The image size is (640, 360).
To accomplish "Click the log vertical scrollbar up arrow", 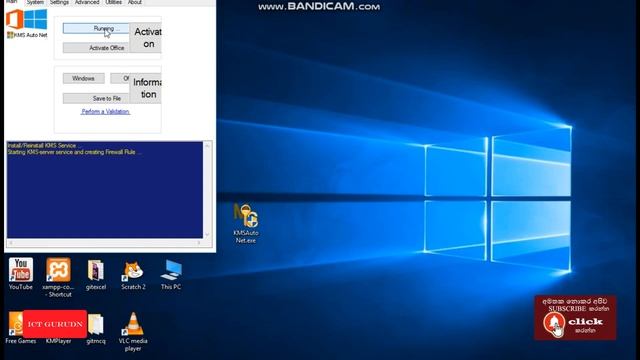I will click(x=207, y=146).
